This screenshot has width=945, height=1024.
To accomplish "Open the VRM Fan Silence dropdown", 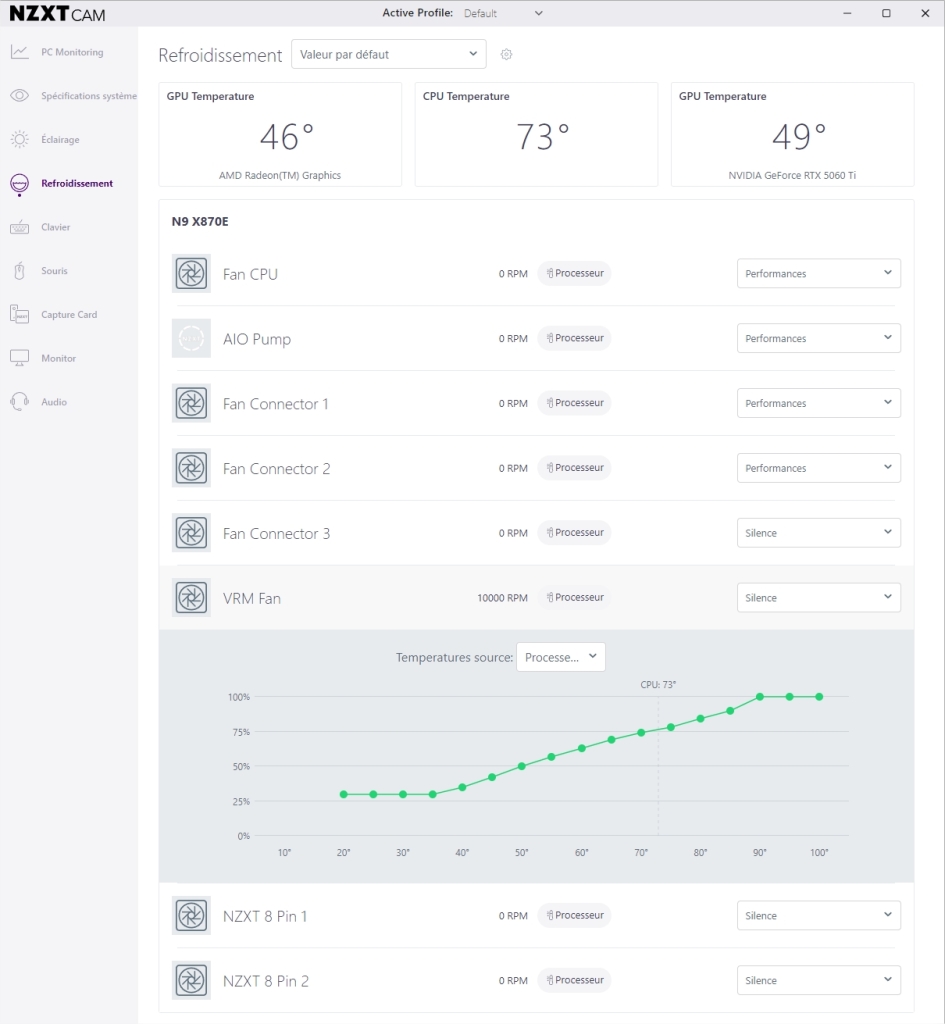I will tap(818, 598).
